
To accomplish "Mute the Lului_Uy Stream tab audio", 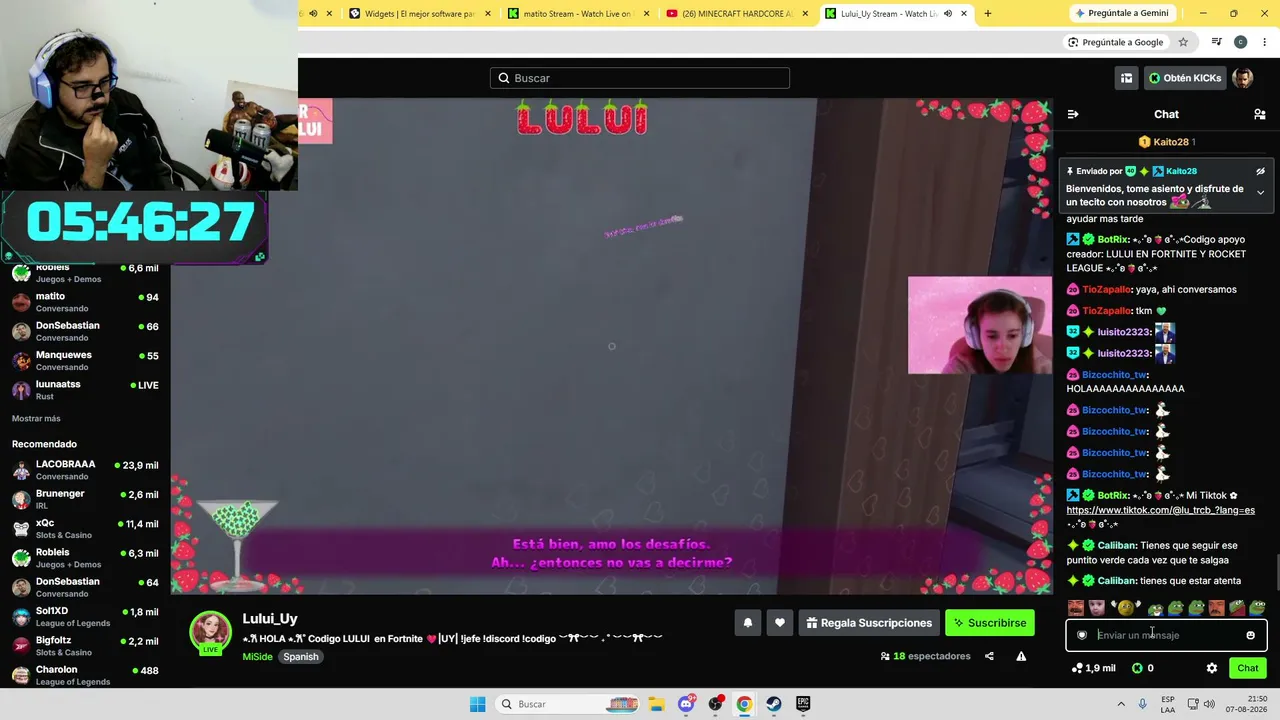I will tap(947, 14).
